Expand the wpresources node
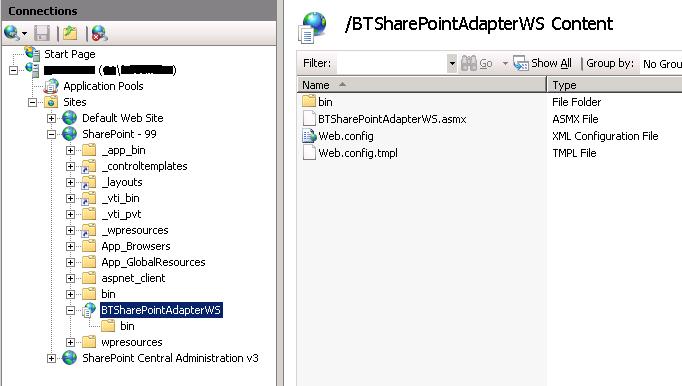The image size is (682, 386). click(x=70, y=342)
